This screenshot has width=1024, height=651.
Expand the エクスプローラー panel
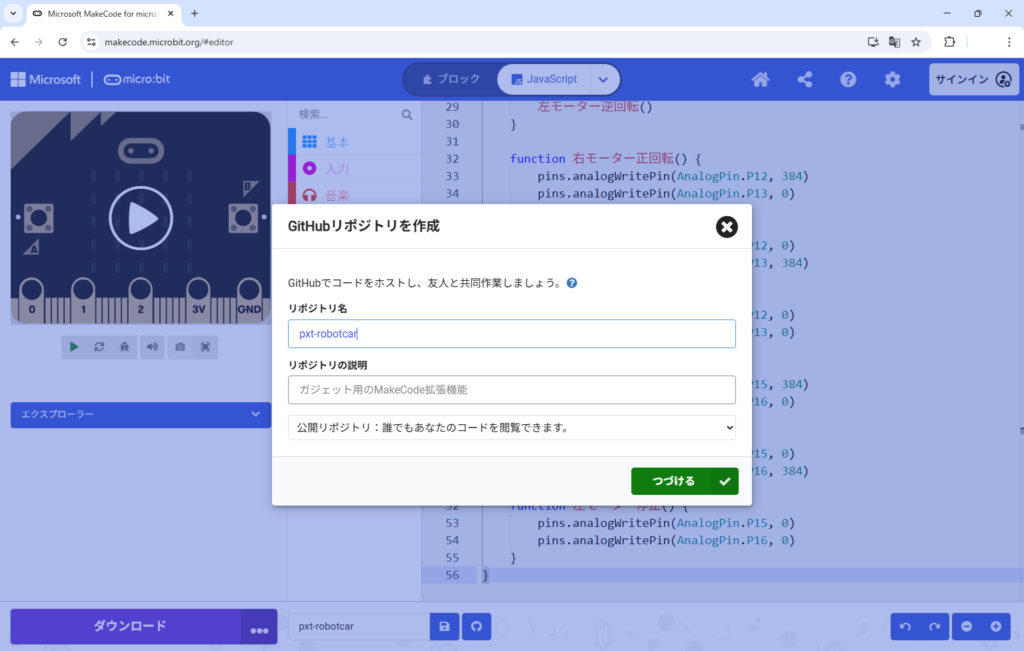[x=140, y=415]
